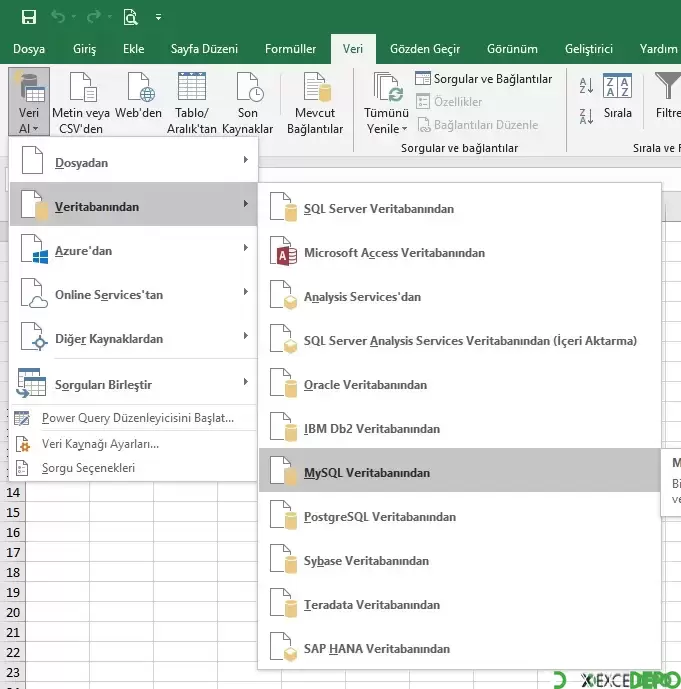Open the Sorguları Birleştir submenu
Viewport: 681px width, 689px height.
tap(134, 382)
